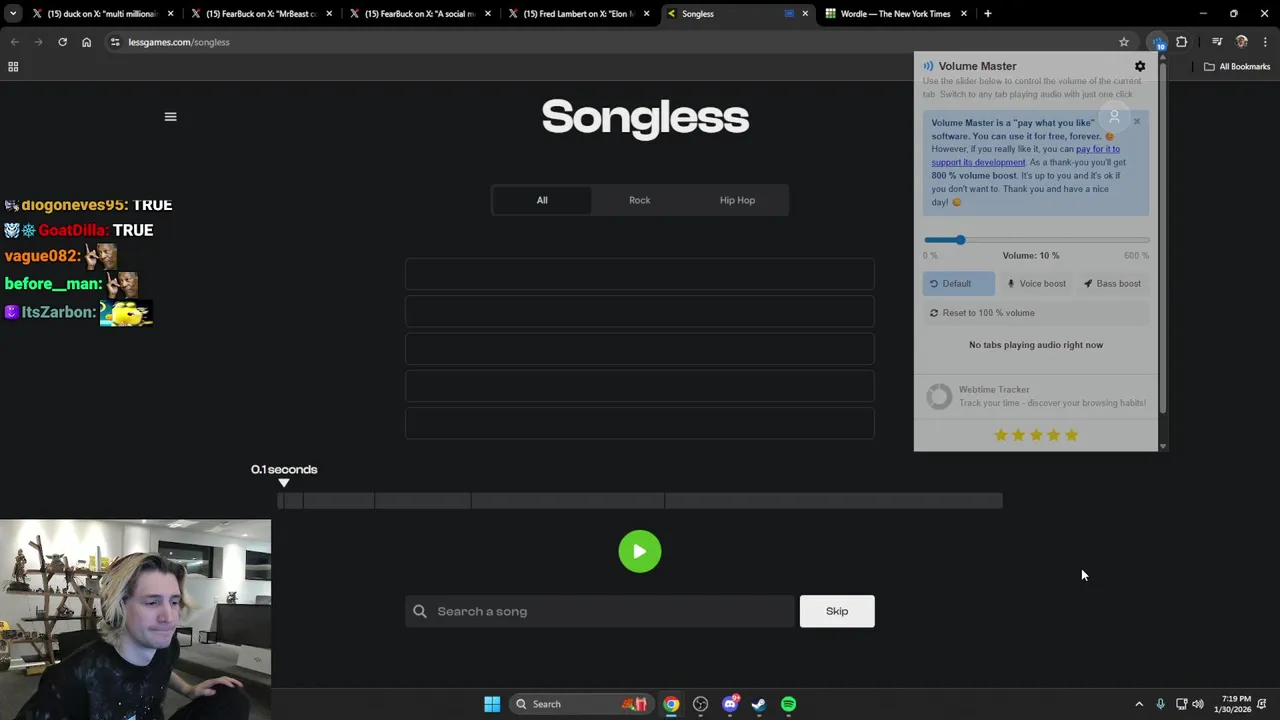Click the Windows taskbar Search box
Screen dimensions: 1280x720
coord(580,704)
